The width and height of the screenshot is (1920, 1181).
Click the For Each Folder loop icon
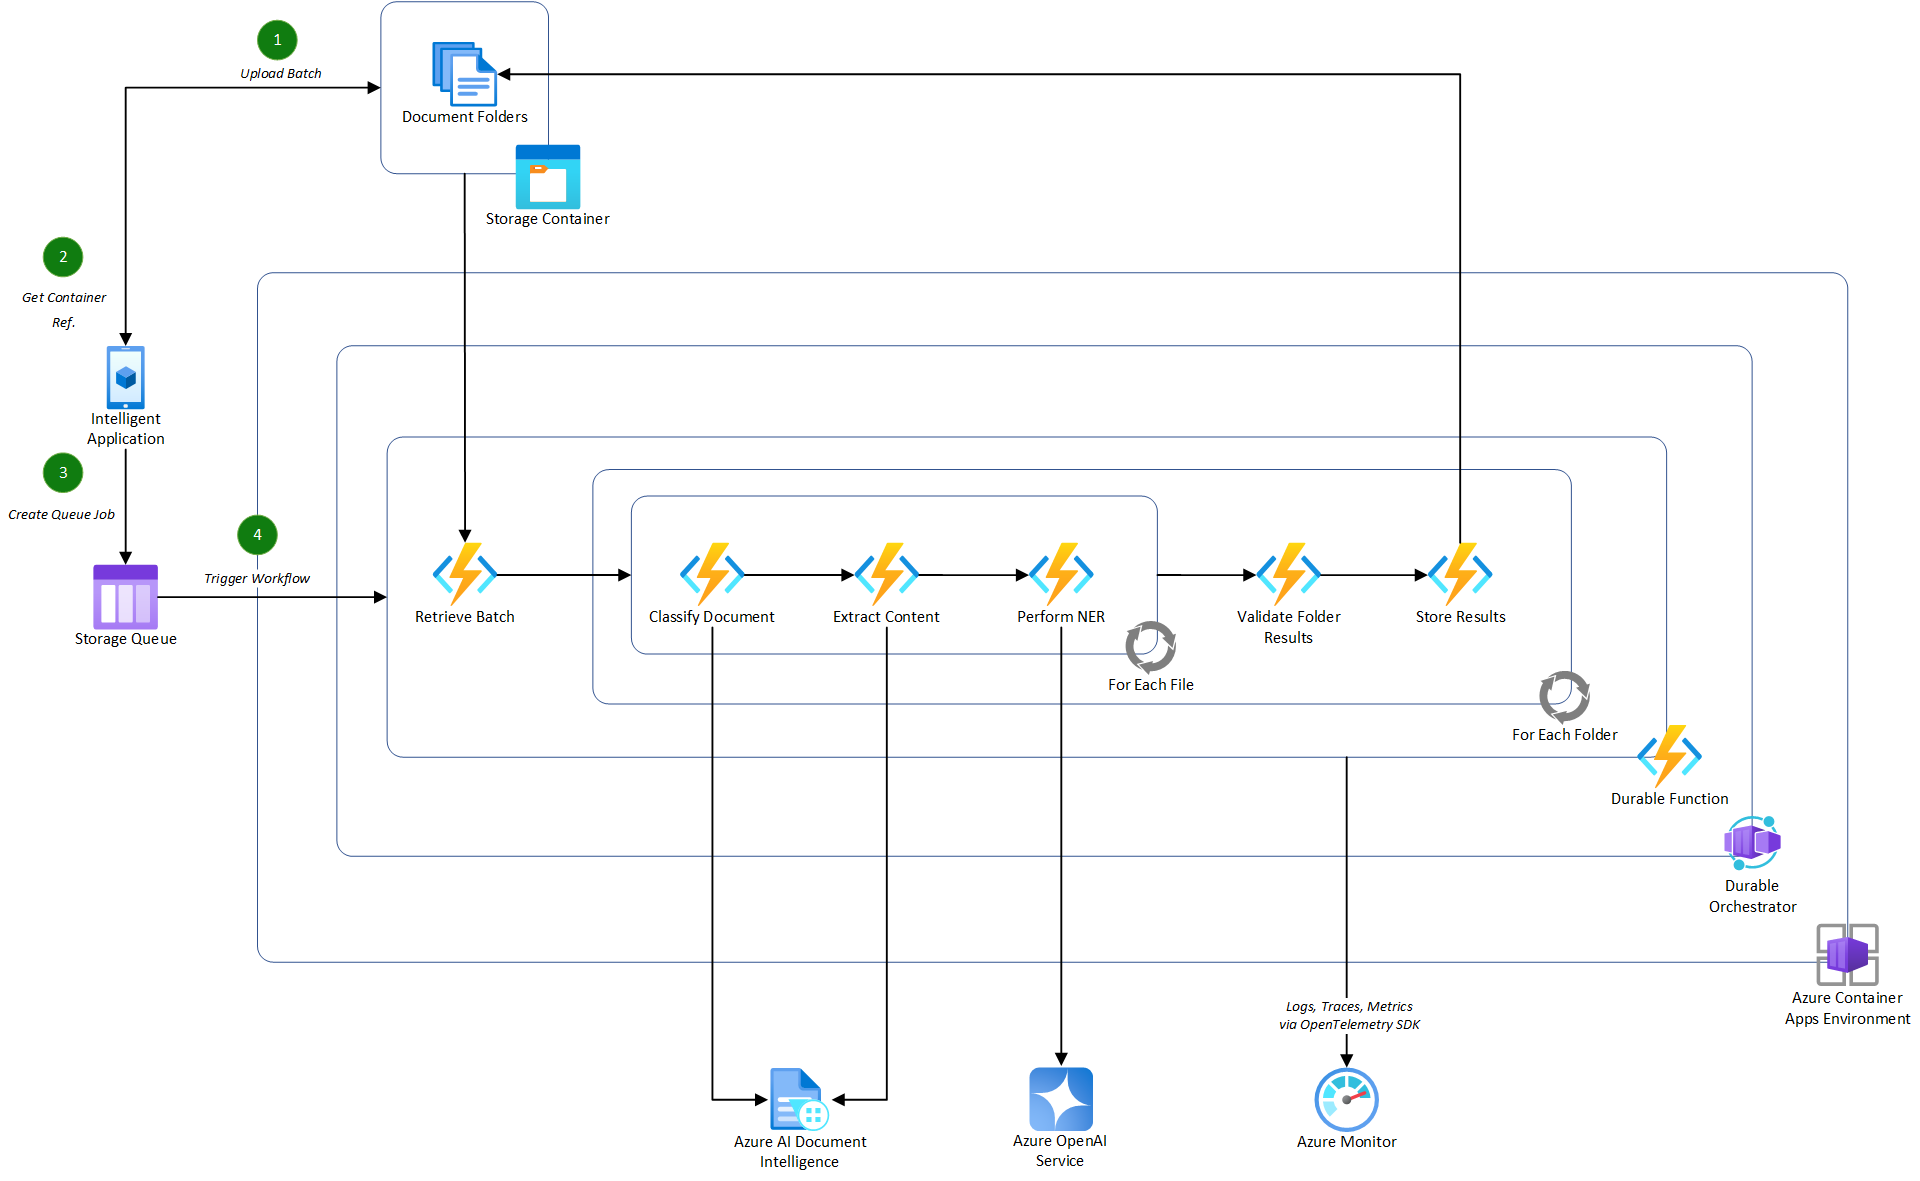(x=1564, y=697)
